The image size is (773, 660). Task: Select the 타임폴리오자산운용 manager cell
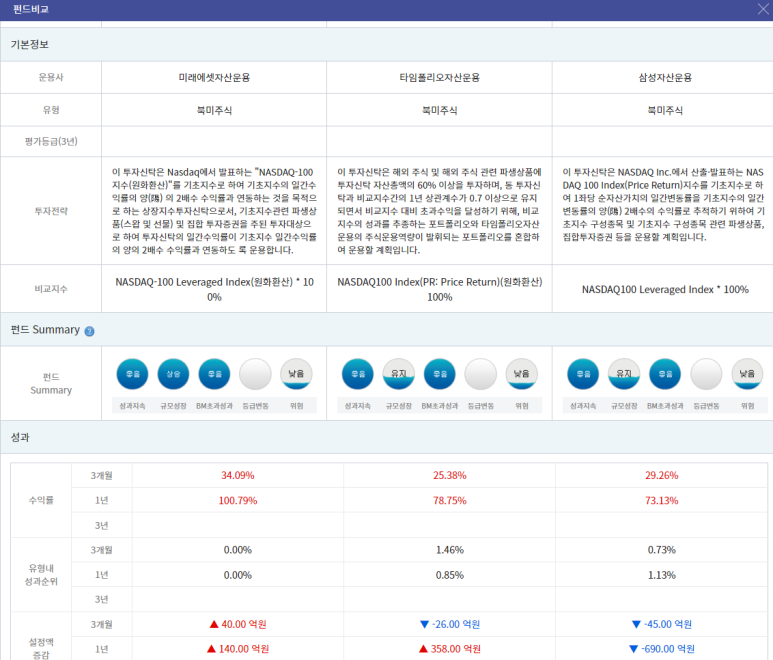[439, 77]
